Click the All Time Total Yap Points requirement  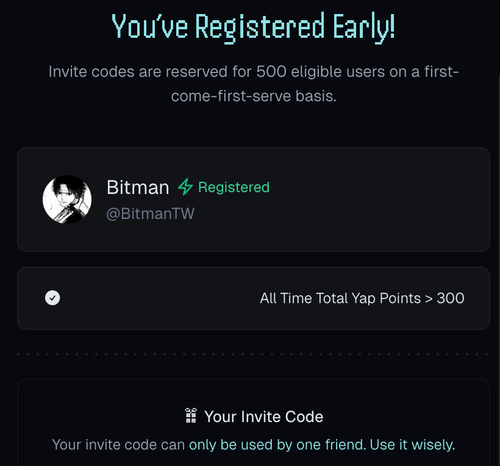pyautogui.click(x=362, y=298)
